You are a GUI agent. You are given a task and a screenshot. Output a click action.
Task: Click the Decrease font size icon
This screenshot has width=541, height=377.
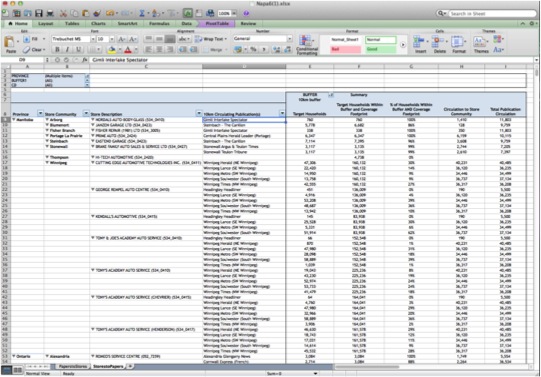(x=132, y=39)
